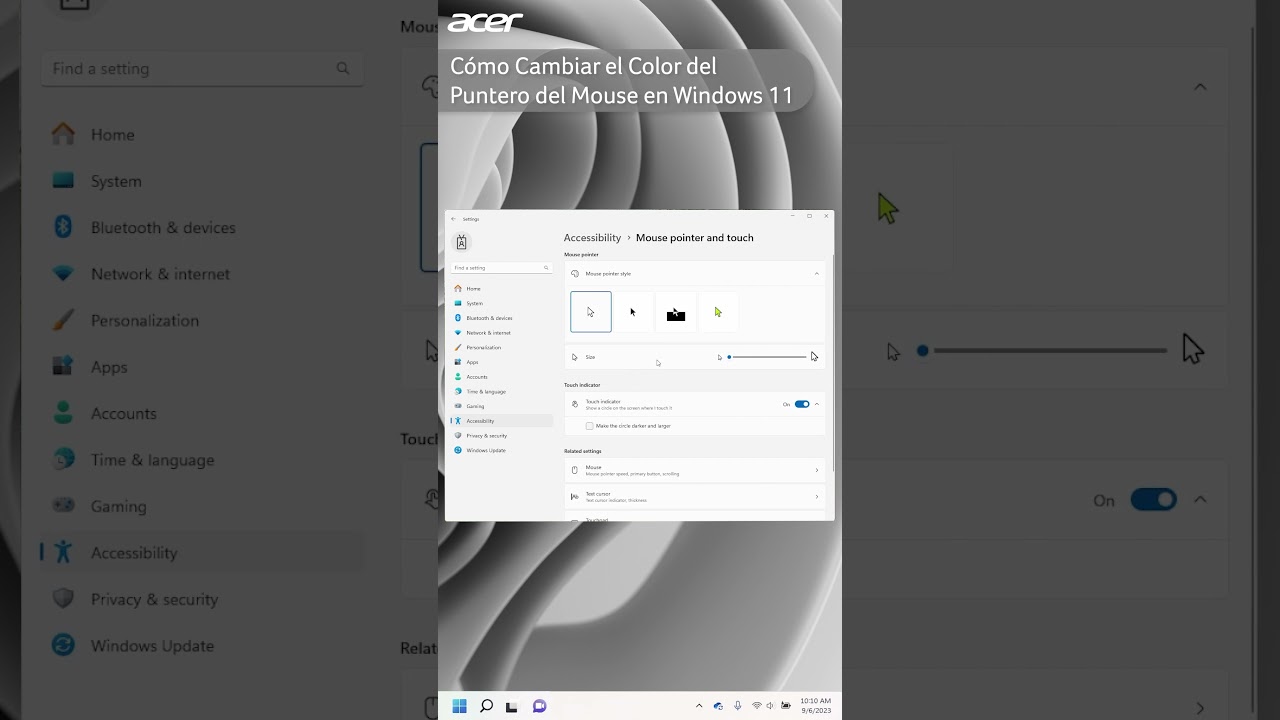
Task: Open System via its monitor icon
Action: coord(458,303)
